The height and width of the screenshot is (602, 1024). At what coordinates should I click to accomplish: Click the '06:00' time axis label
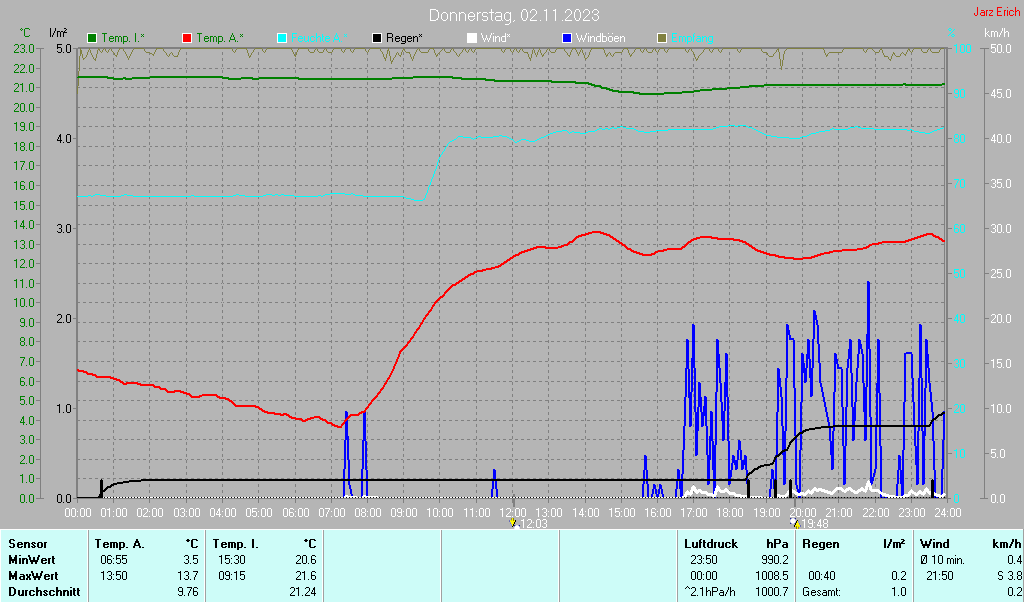point(295,513)
